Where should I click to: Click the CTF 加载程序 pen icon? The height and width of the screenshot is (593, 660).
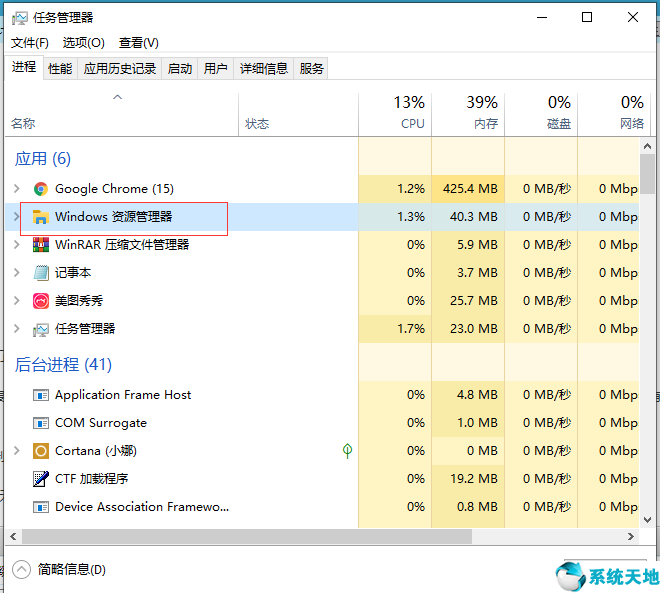[41, 479]
